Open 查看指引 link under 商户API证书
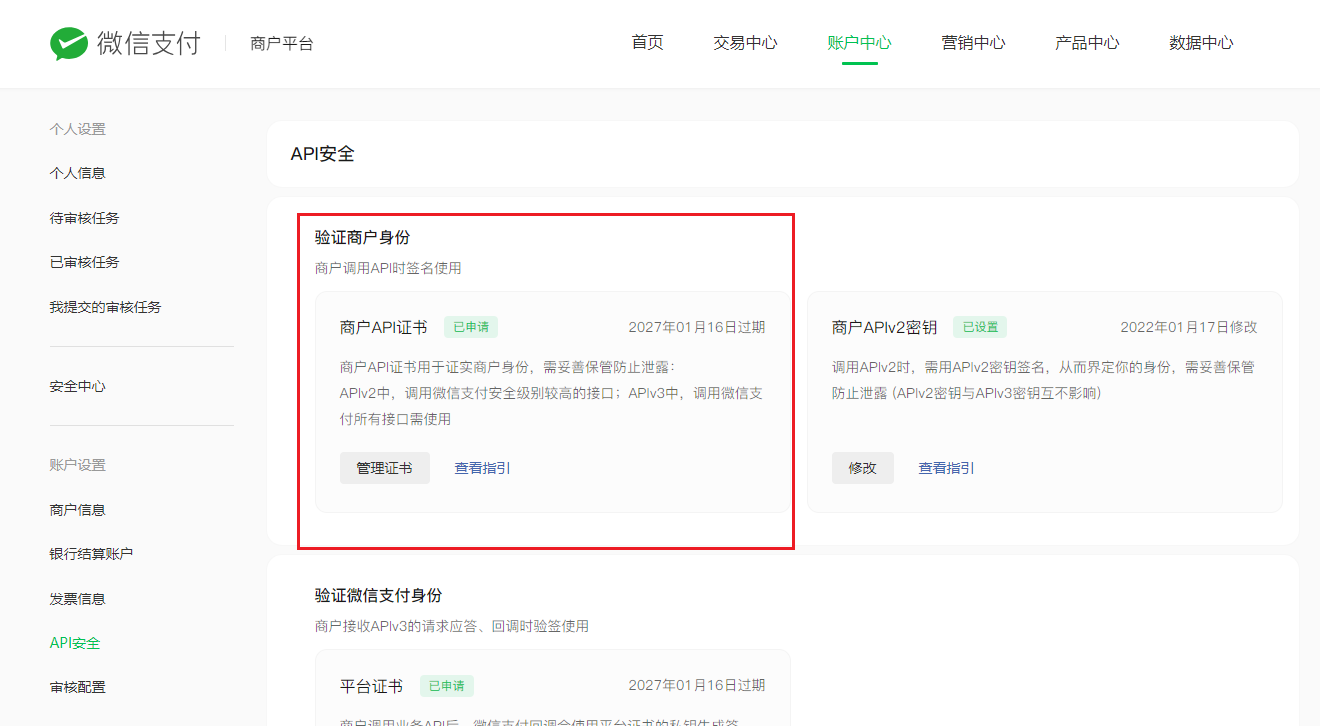Viewport: 1320px width, 726px height. tap(482, 468)
